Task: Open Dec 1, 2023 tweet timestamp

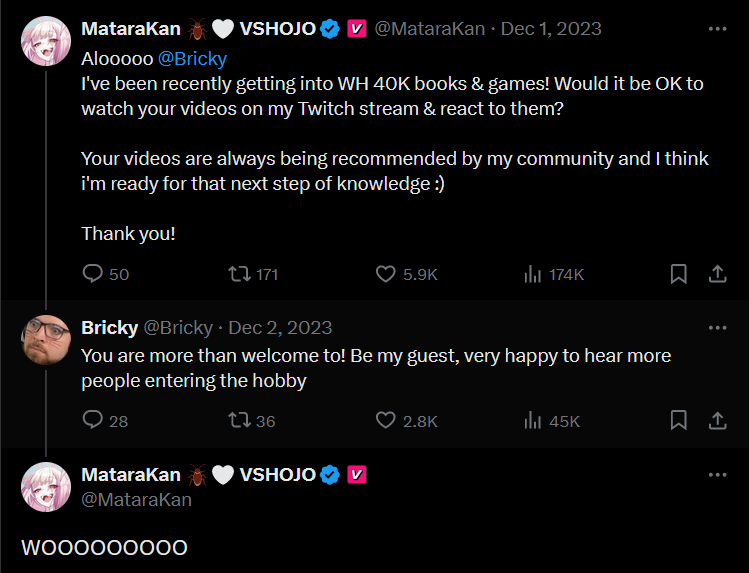Action: click(x=551, y=29)
